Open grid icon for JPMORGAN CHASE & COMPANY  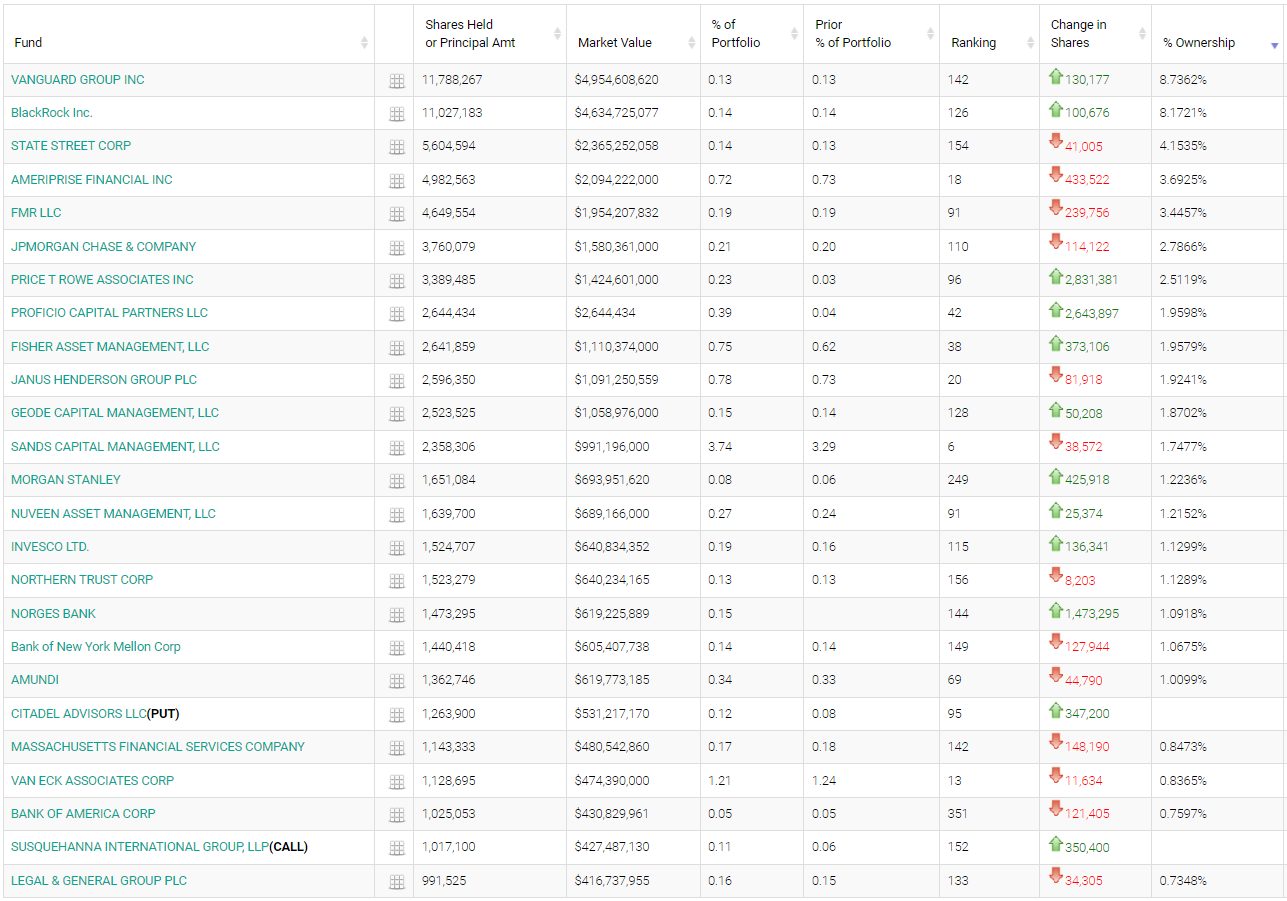[396, 248]
